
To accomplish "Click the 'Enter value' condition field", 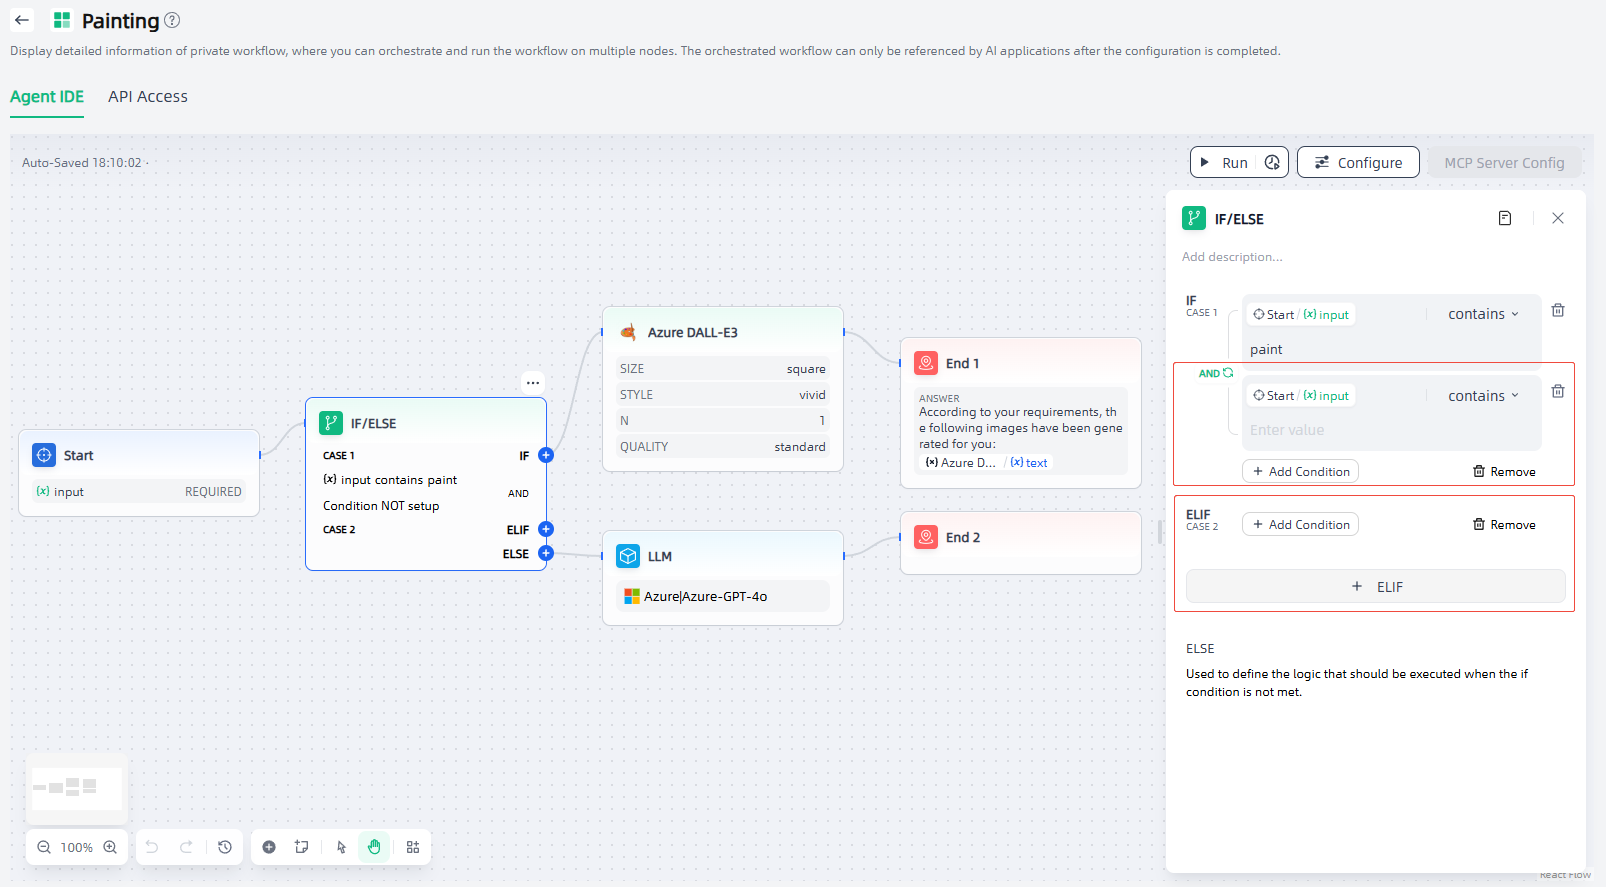I will coord(1380,430).
